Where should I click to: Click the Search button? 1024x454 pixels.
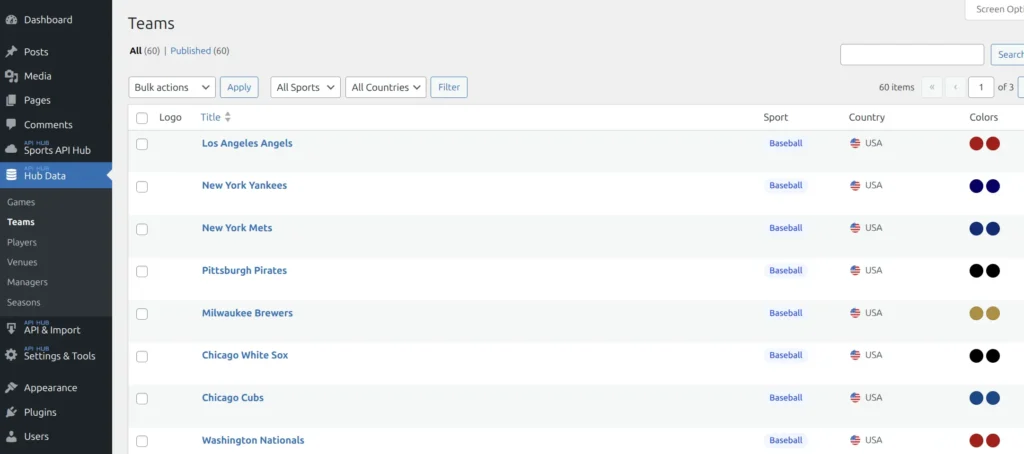tap(1007, 55)
